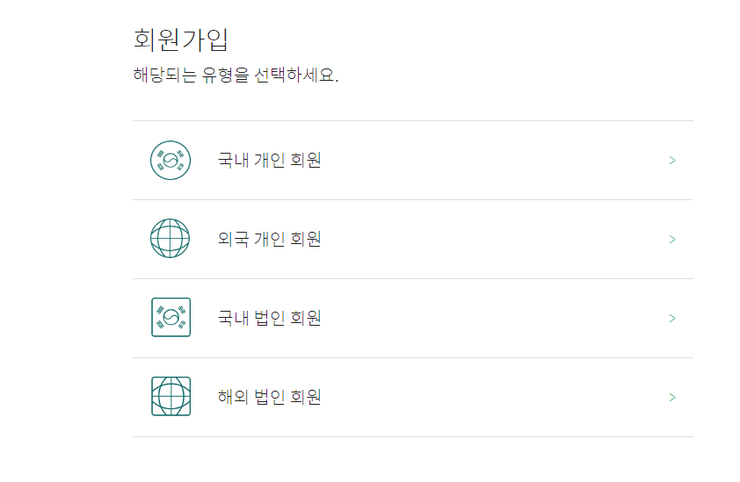Choose the 해외 법인 회원 text label
The height and width of the screenshot is (482, 740).
[x=269, y=397]
